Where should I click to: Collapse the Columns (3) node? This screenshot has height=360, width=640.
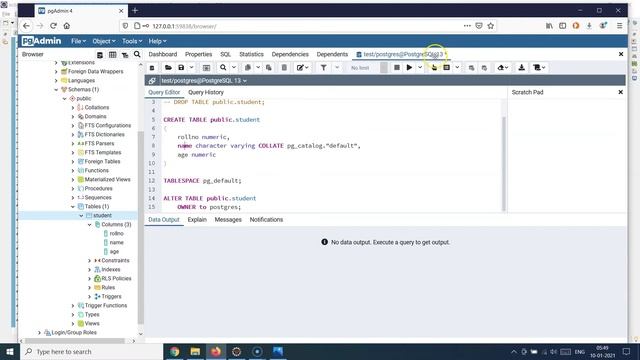pyautogui.click(x=89, y=224)
